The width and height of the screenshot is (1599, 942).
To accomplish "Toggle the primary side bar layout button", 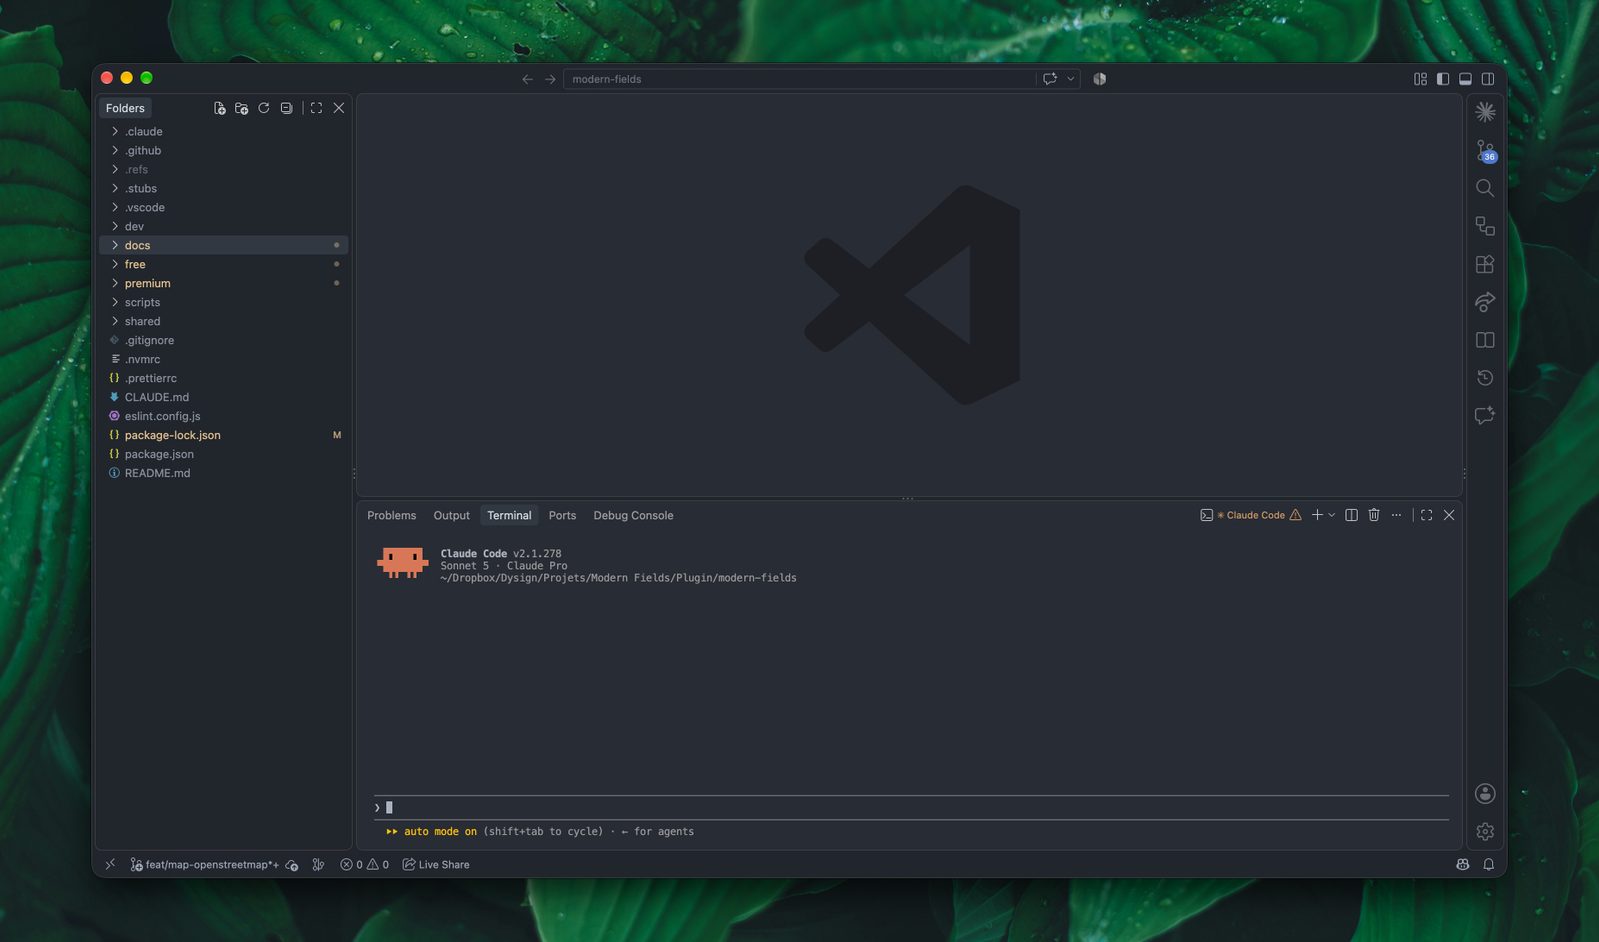I will 1443,79.
